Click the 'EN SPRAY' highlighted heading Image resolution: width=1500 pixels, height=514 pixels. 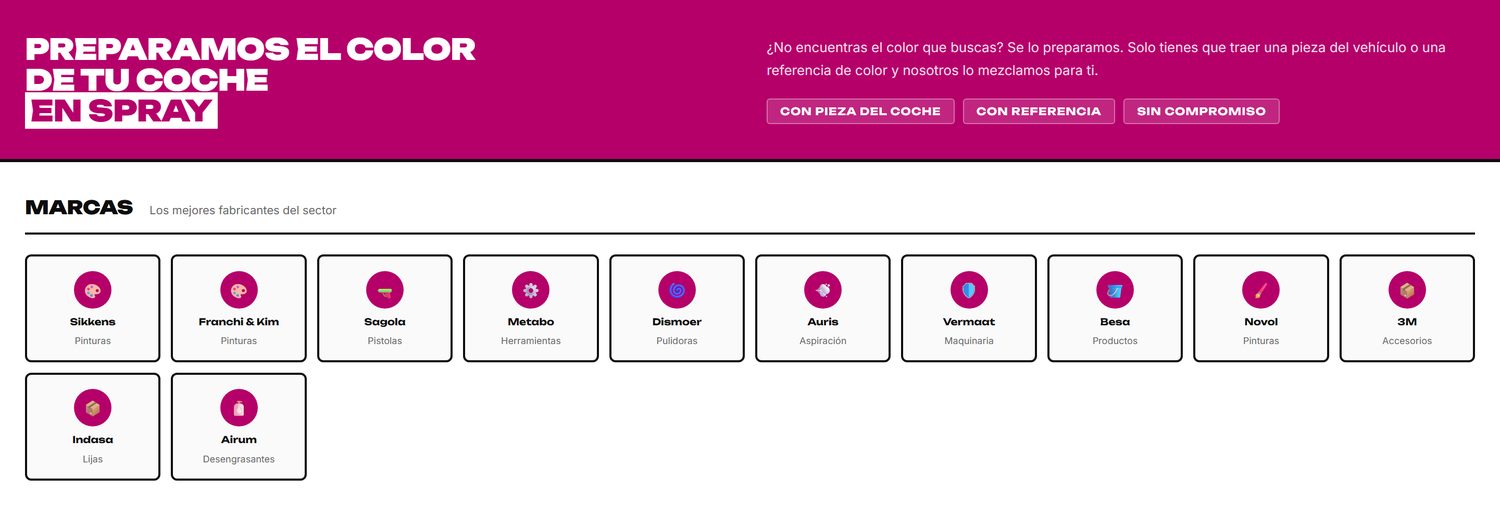pyautogui.click(x=121, y=111)
